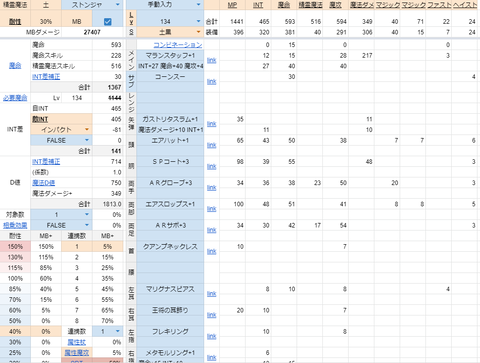Click INT差補正 link in the row showing 714
The image size is (480, 363).
pyautogui.click(x=46, y=162)
